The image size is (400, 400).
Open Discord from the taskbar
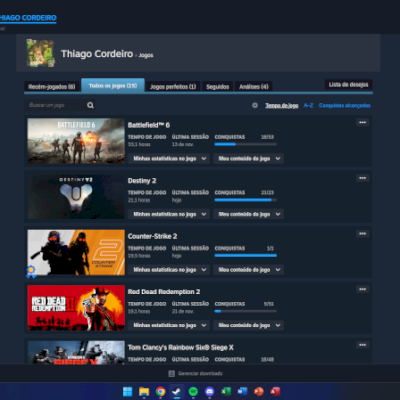tap(209, 391)
